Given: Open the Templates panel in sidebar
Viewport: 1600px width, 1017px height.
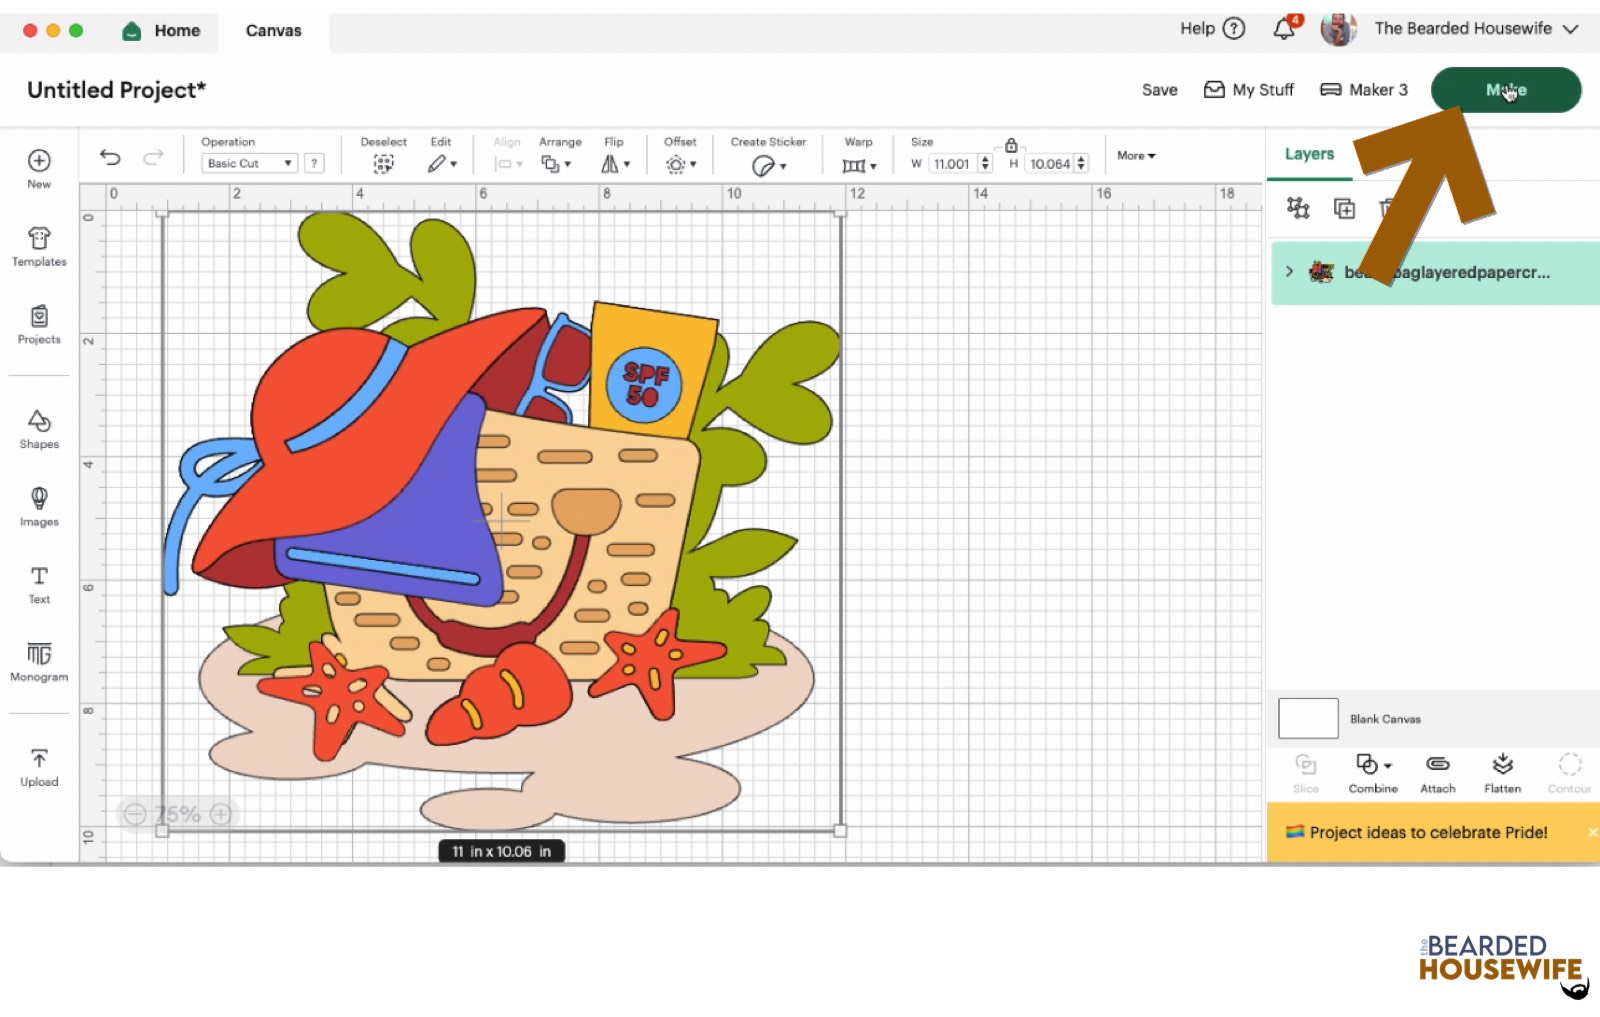Looking at the screenshot, I should pyautogui.click(x=39, y=246).
